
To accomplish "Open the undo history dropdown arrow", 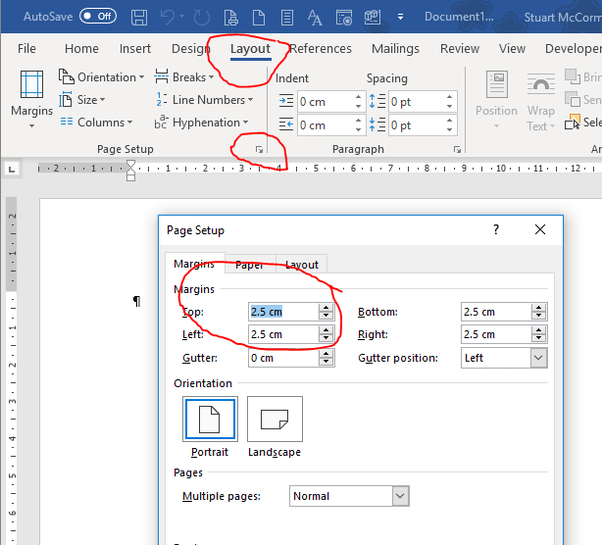I will (x=182, y=17).
